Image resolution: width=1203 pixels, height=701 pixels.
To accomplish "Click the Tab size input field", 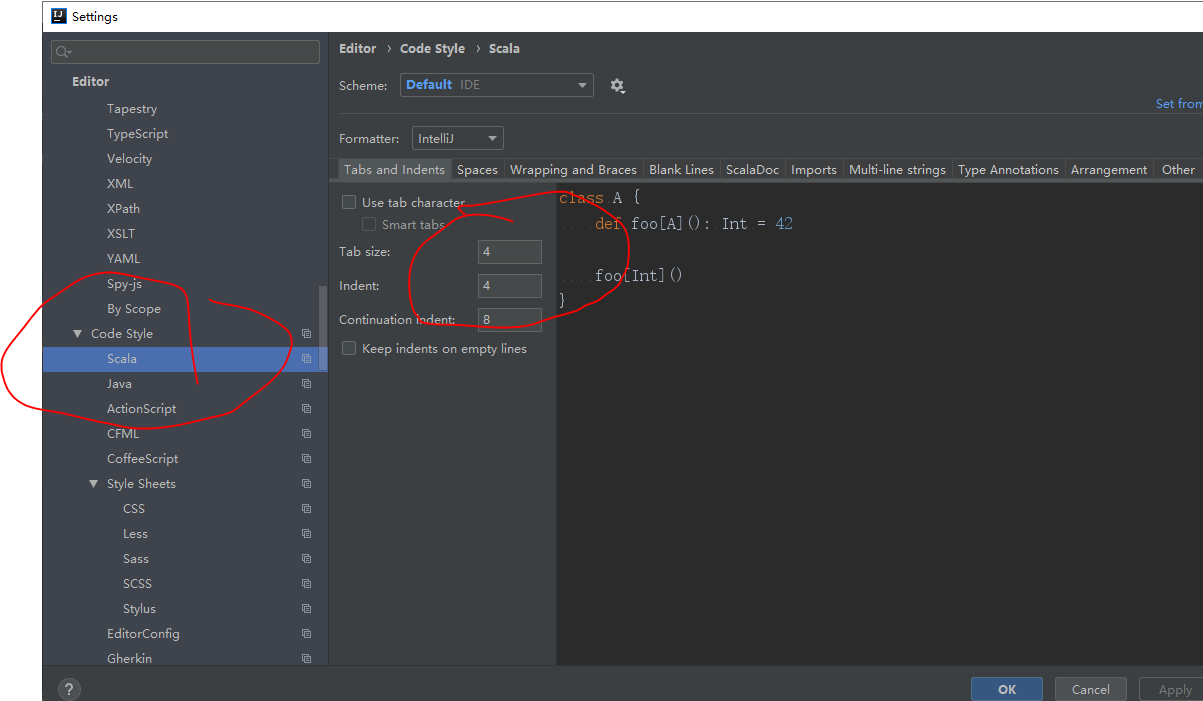I will coord(510,252).
